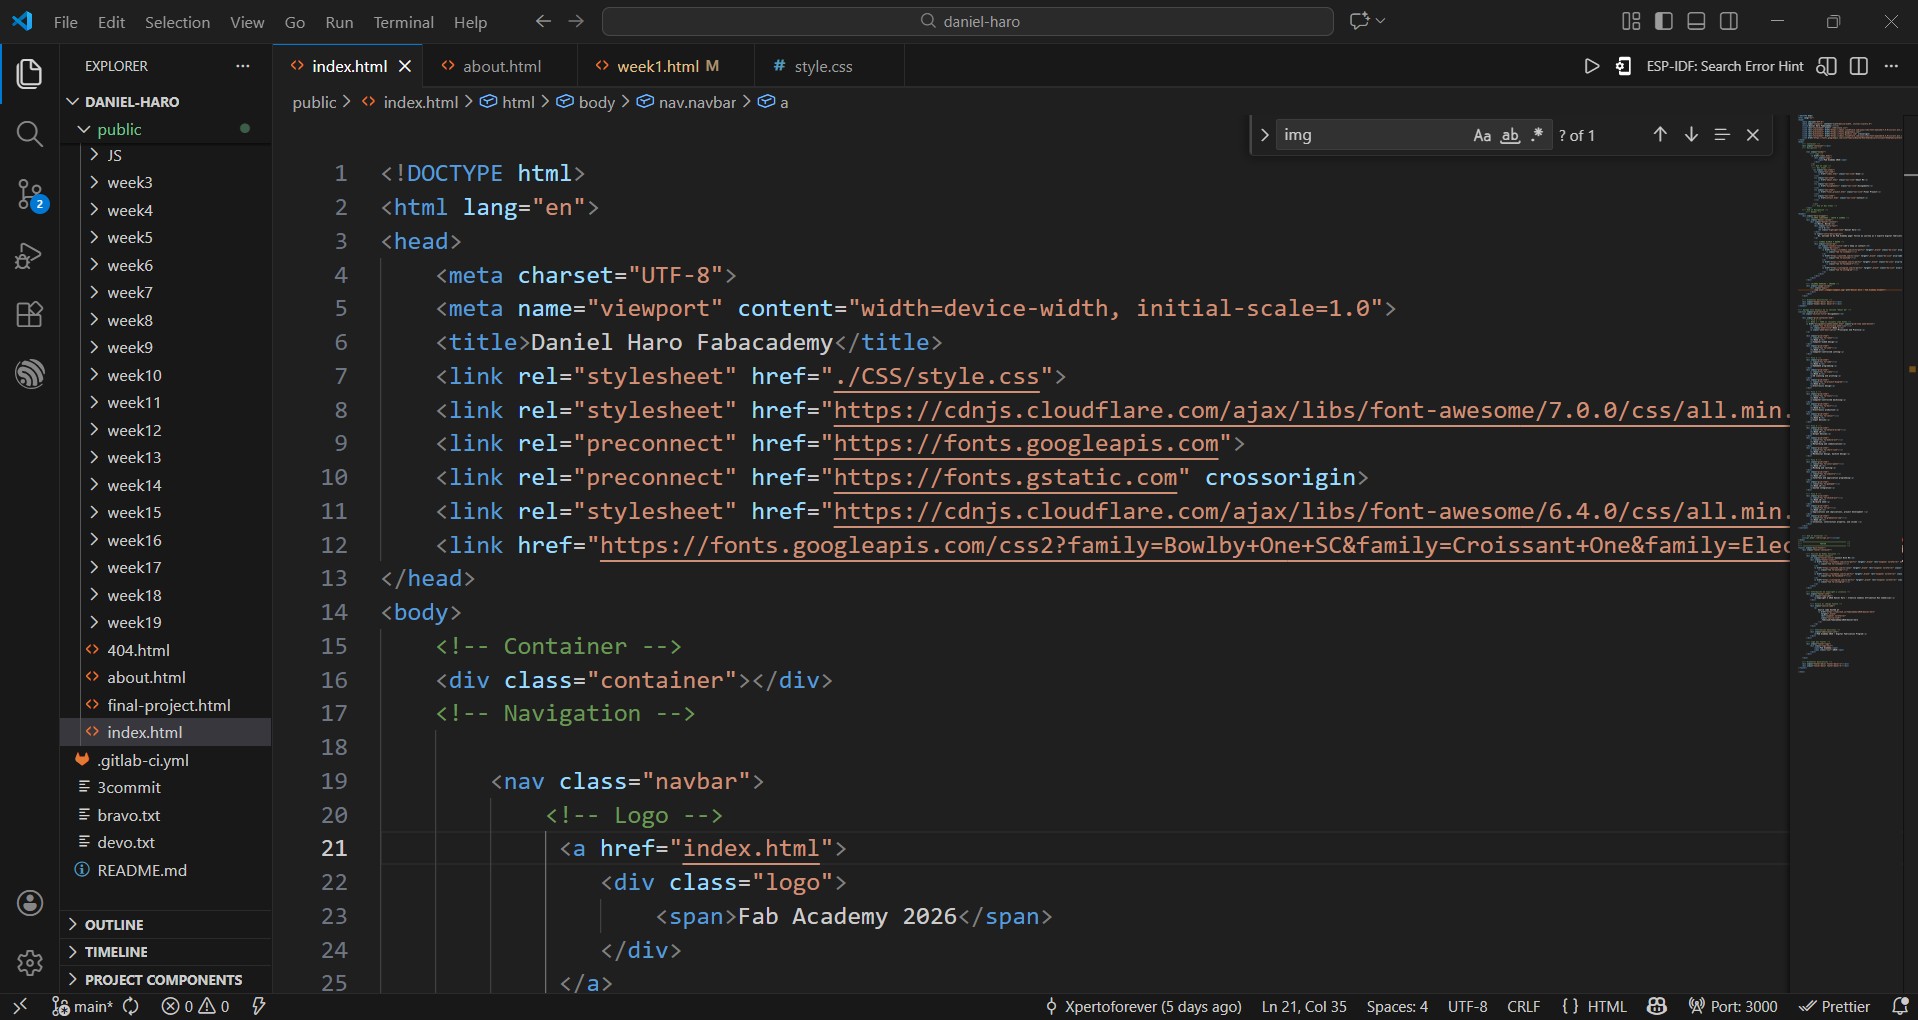Split the editor to the right
This screenshot has width=1918, height=1020.
(x=1859, y=66)
